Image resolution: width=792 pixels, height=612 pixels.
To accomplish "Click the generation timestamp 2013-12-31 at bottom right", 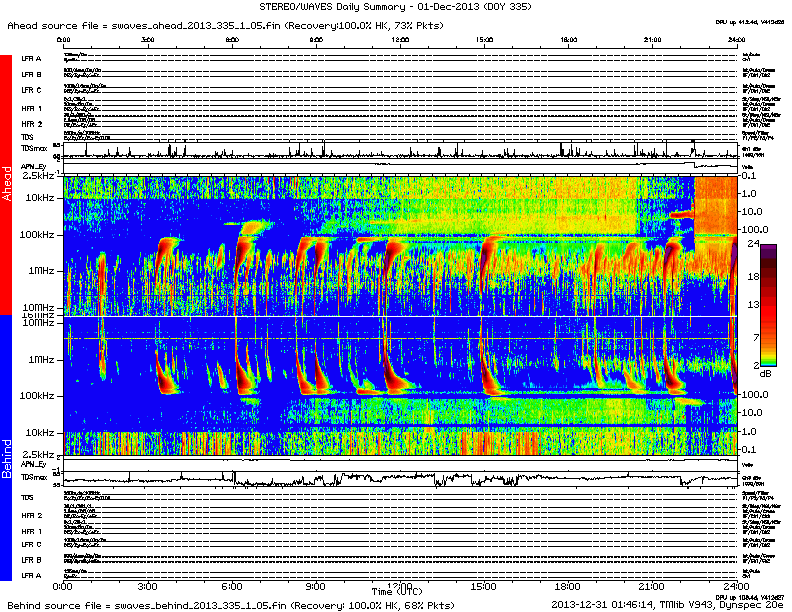I will 598,605.
